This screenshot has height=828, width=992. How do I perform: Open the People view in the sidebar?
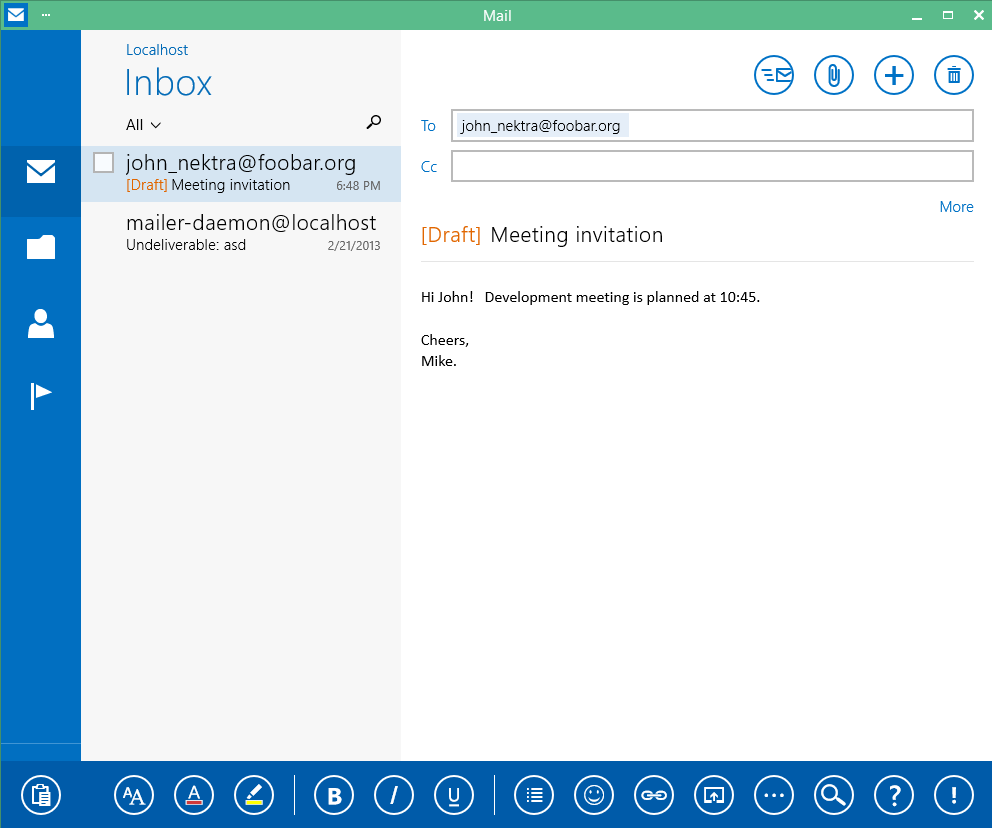[x=41, y=323]
